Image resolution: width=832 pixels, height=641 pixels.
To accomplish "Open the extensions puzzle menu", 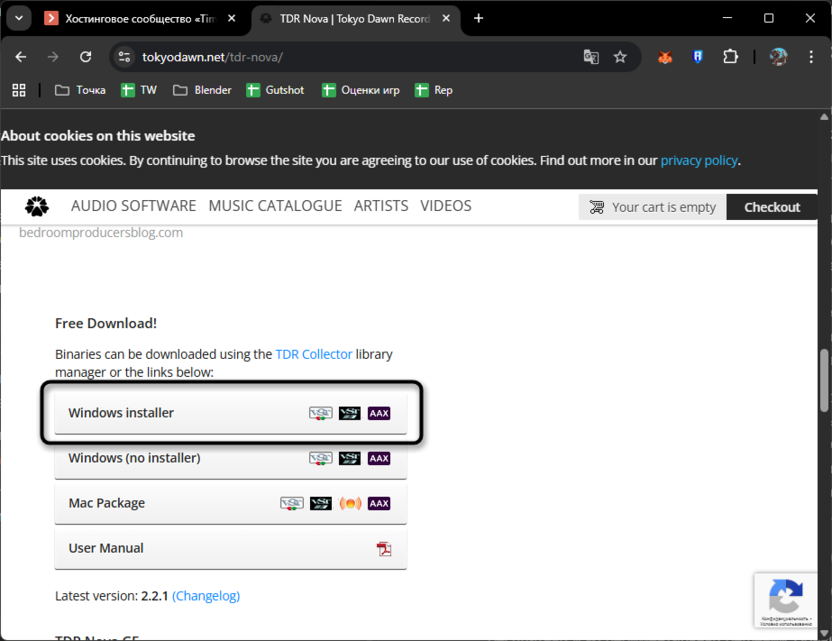I will click(x=731, y=57).
